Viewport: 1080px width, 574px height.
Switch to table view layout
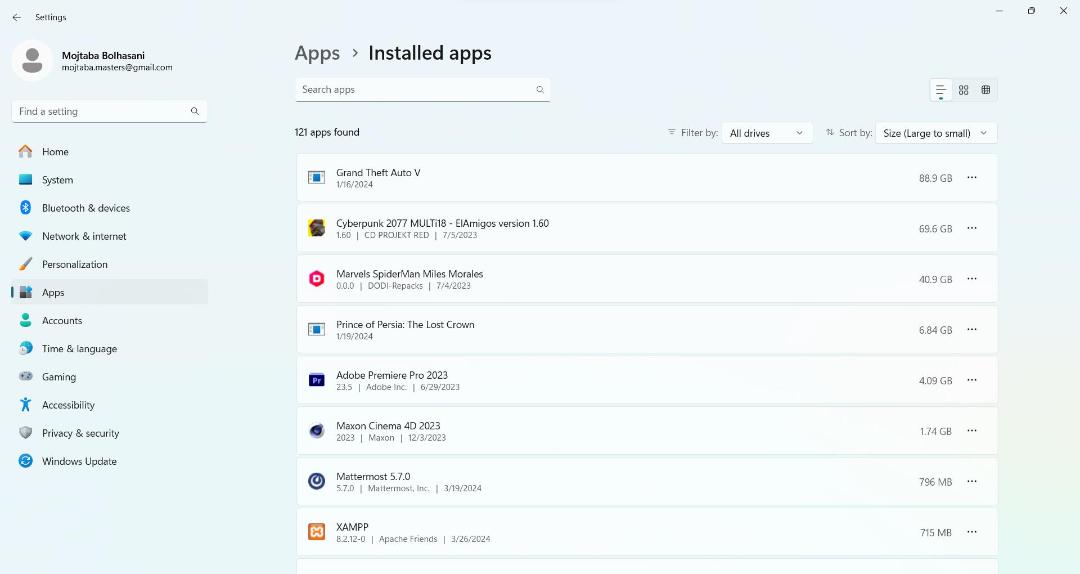coord(986,90)
